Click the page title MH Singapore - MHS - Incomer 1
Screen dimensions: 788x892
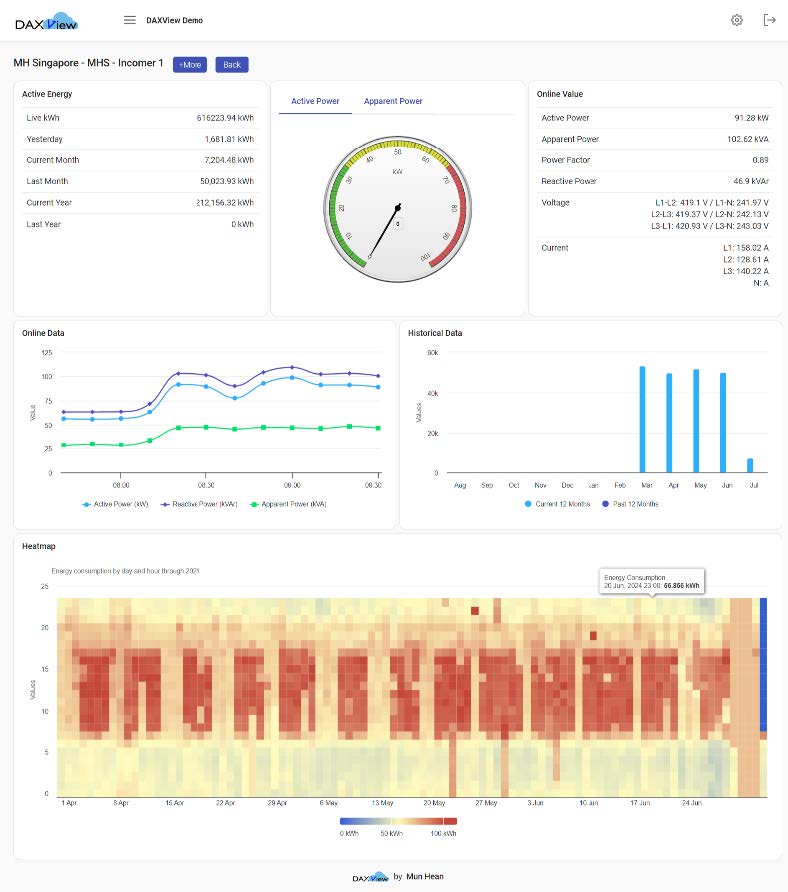point(88,63)
